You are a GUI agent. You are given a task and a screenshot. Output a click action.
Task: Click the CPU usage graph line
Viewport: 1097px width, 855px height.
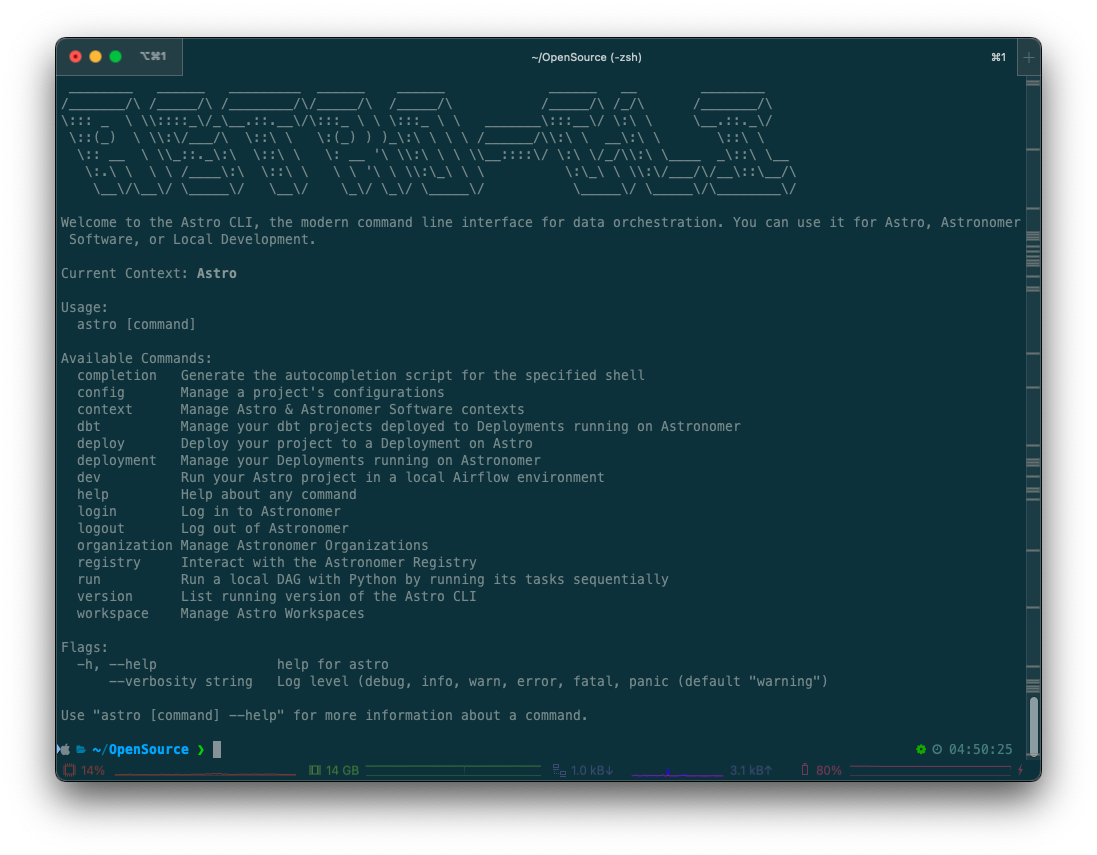click(205, 774)
